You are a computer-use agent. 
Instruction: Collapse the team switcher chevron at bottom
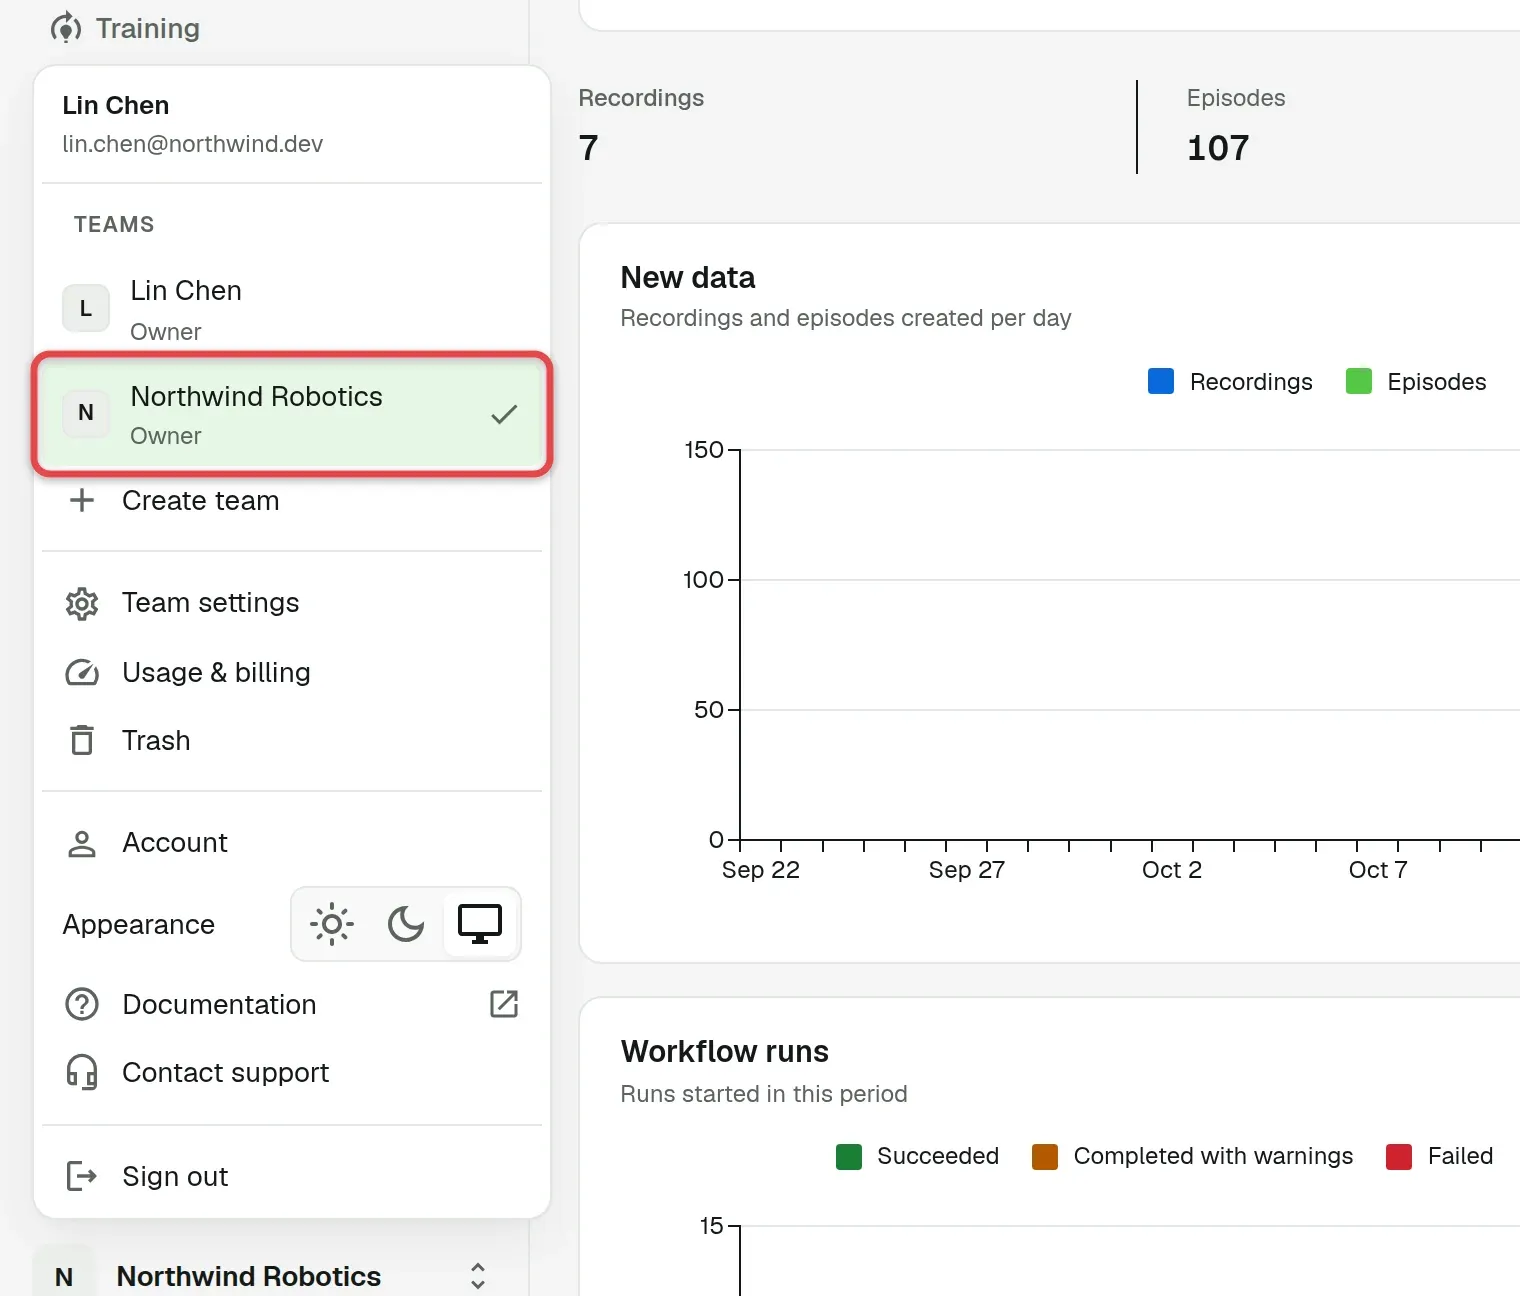478,1276
